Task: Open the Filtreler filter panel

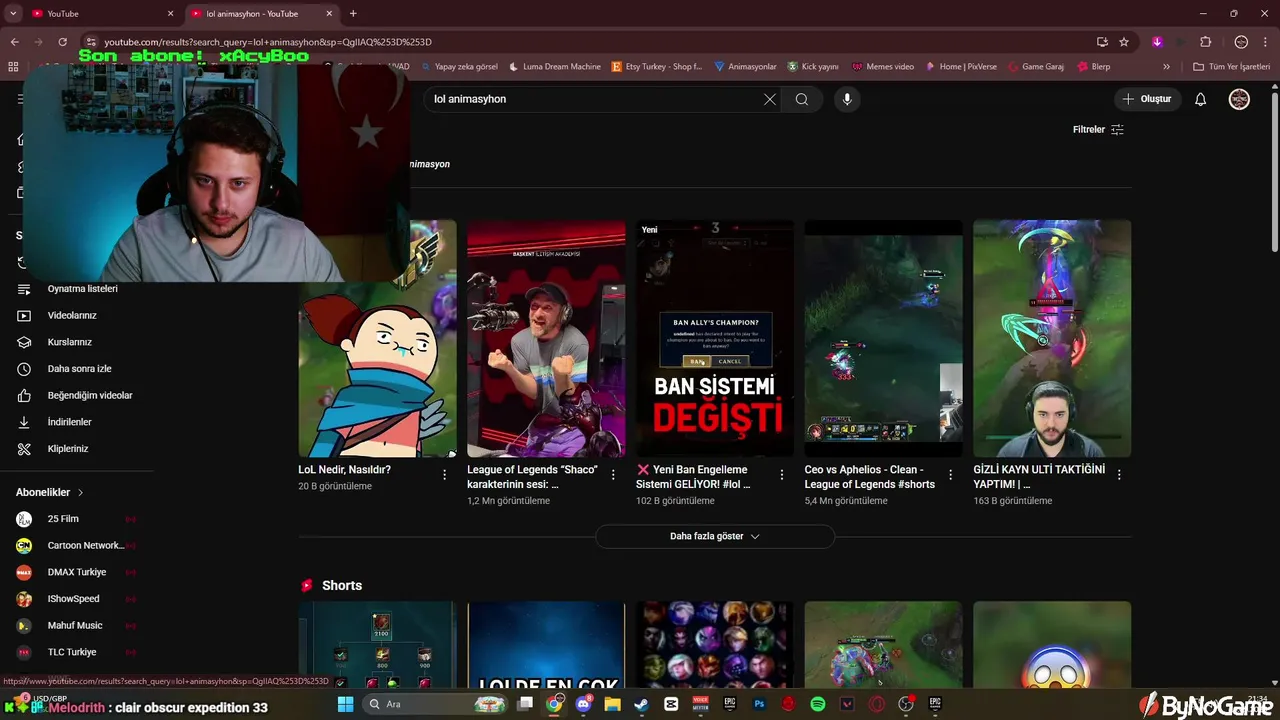Action: (x=1098, y=130)
